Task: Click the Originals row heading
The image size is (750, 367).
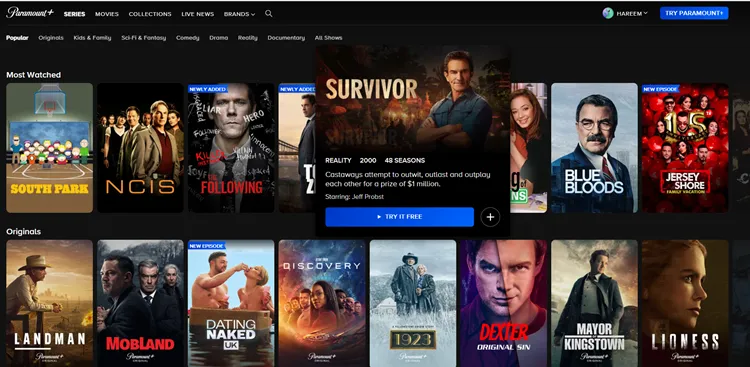Action: tap(23, 232)
